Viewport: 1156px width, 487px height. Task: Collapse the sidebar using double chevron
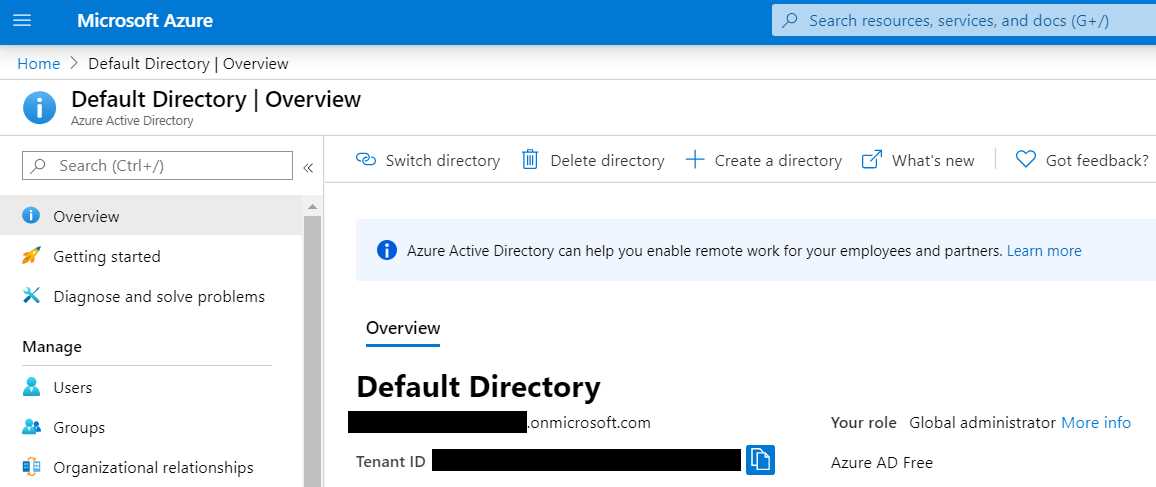click(x=308, y=168)
